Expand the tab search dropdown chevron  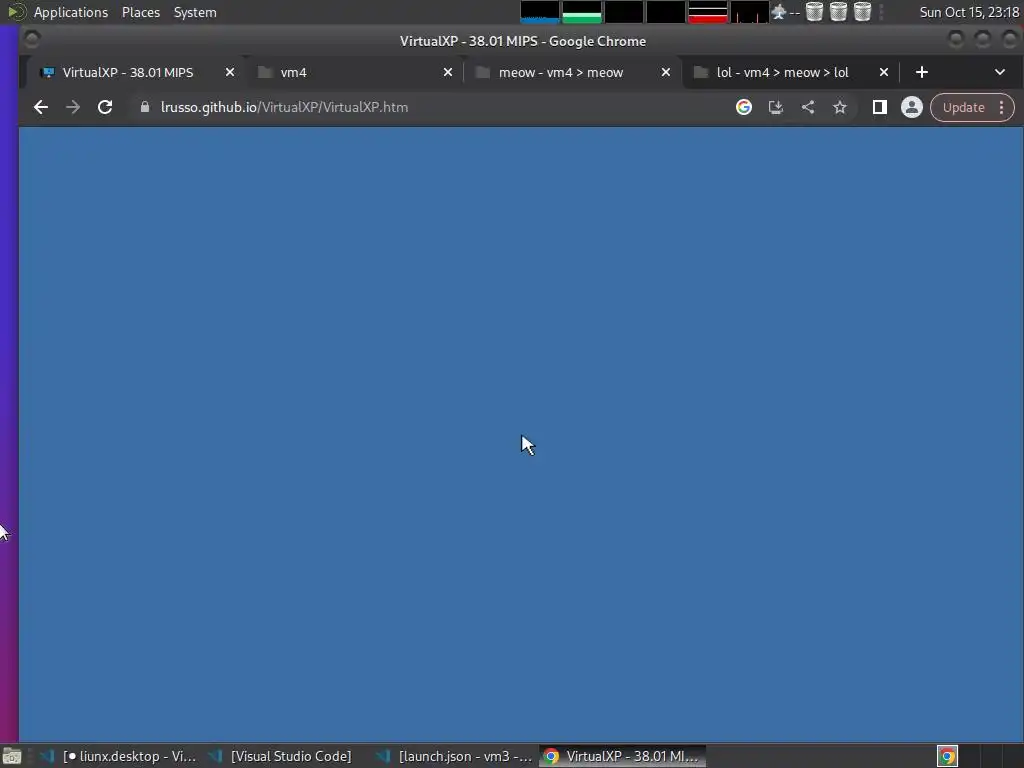pyautogui.click(x=1000, y=72)
